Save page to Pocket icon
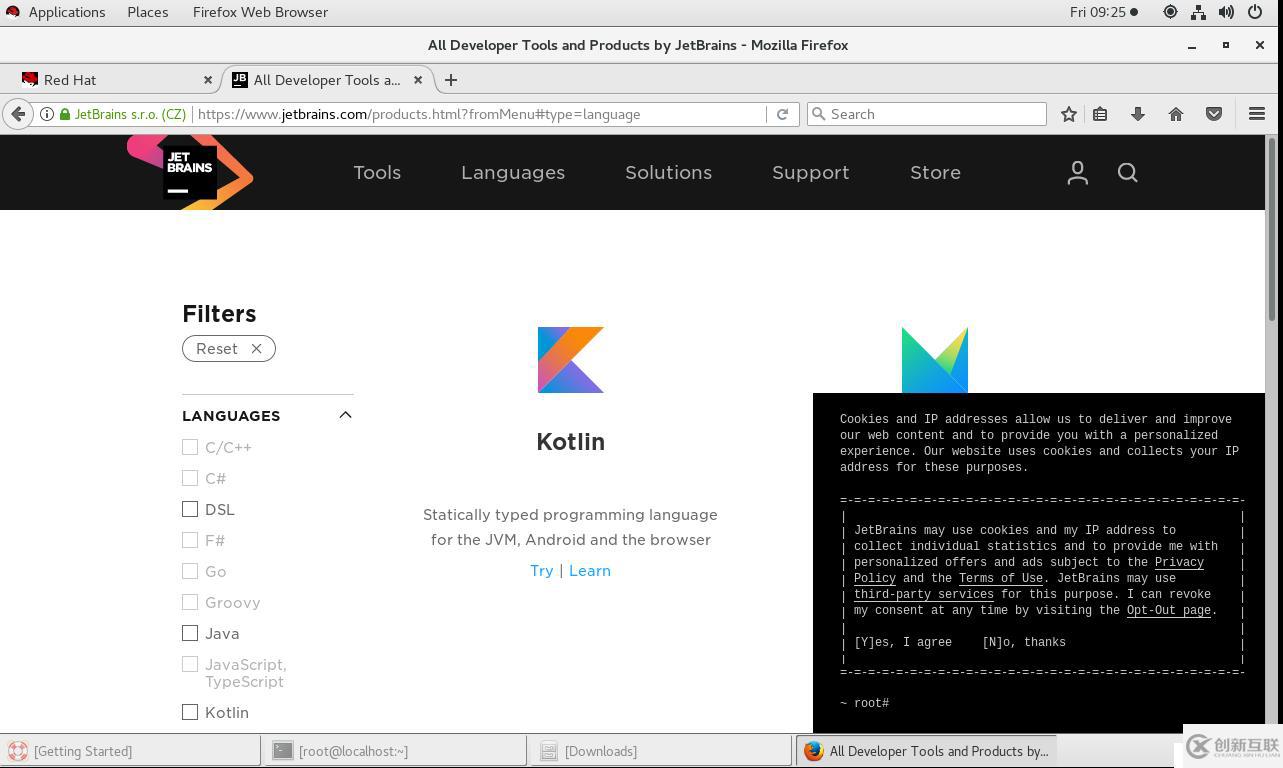This screenshot has height=768, width=1283. point(1214,114)
